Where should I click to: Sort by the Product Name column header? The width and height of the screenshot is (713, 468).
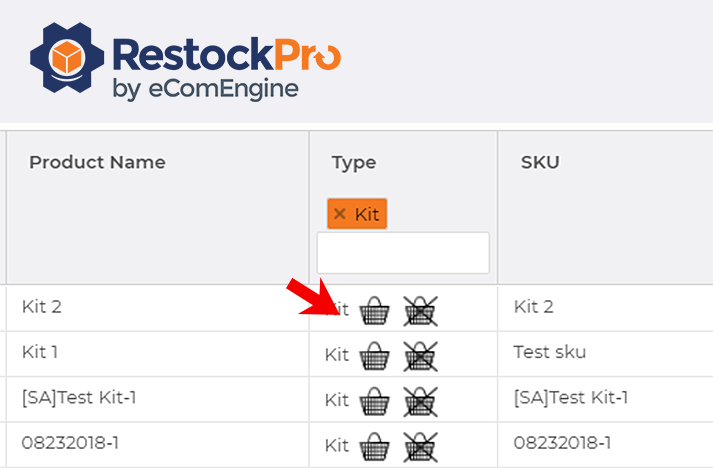click(97, 162)
